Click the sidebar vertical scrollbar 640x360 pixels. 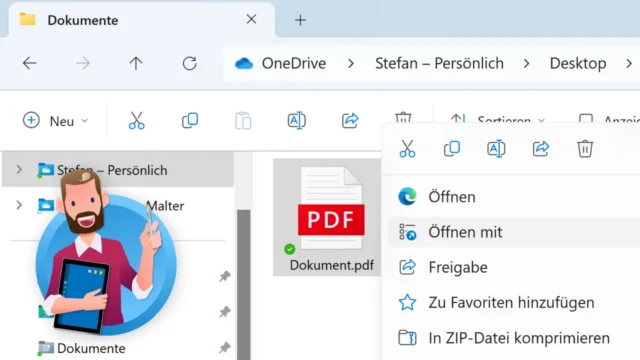pyautogui.click(x=244, y=285)
